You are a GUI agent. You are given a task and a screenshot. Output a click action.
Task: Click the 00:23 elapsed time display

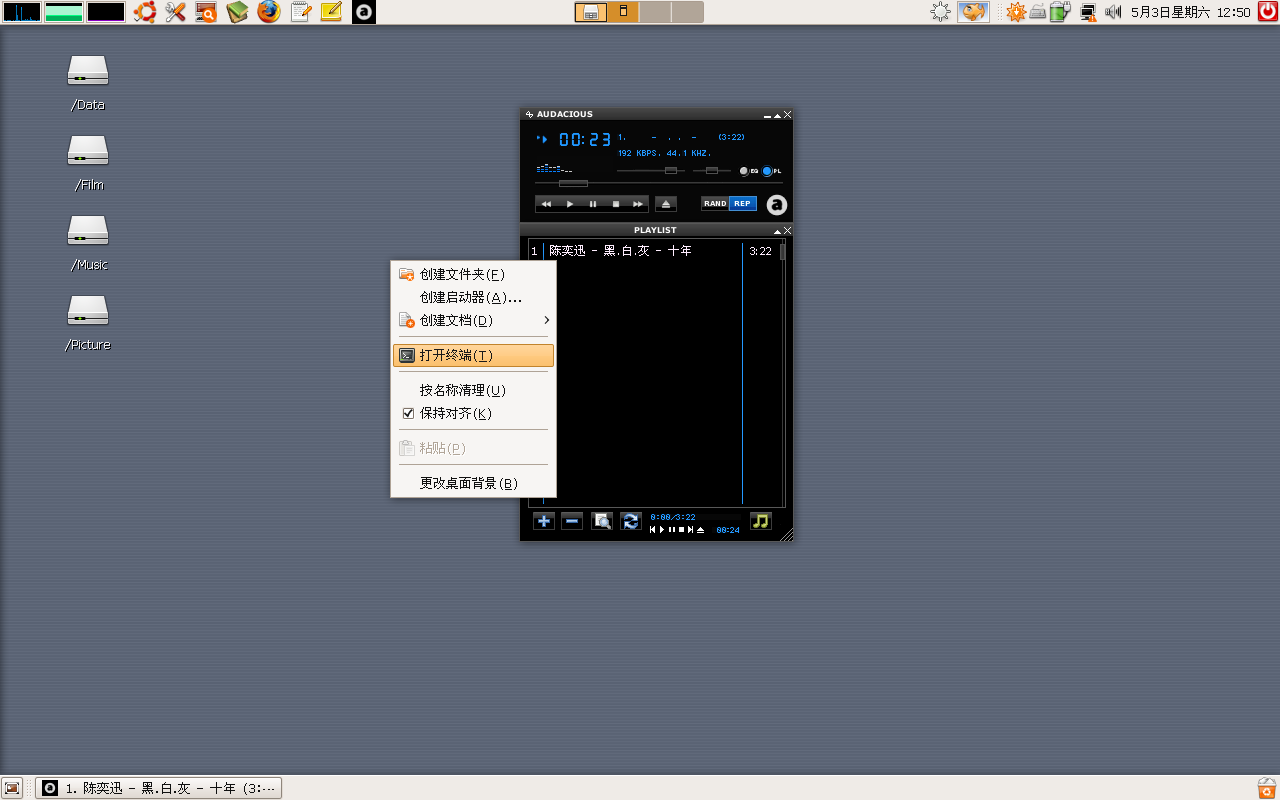(x=584, y=140)
